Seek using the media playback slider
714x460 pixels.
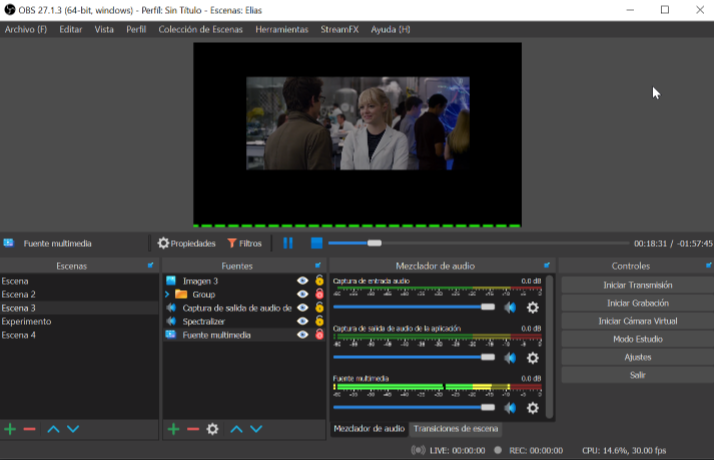[477, 243]
